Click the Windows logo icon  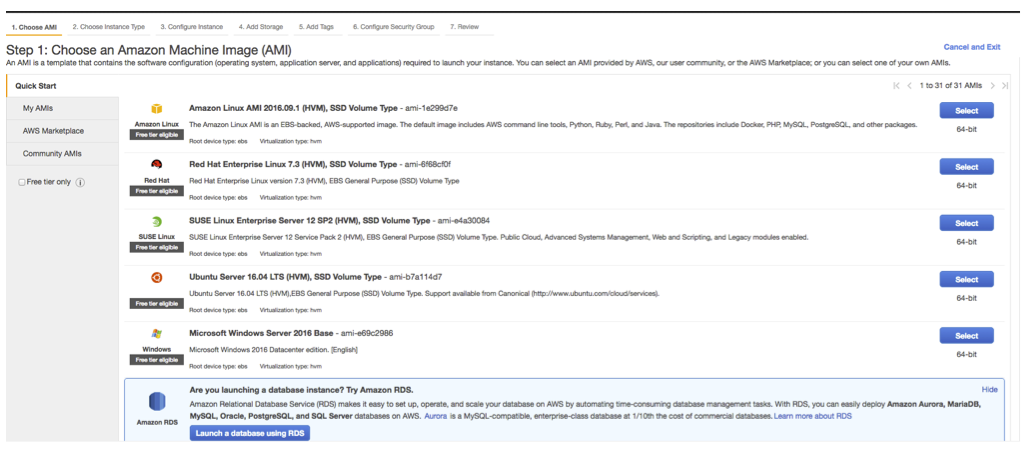pos(157,334)
